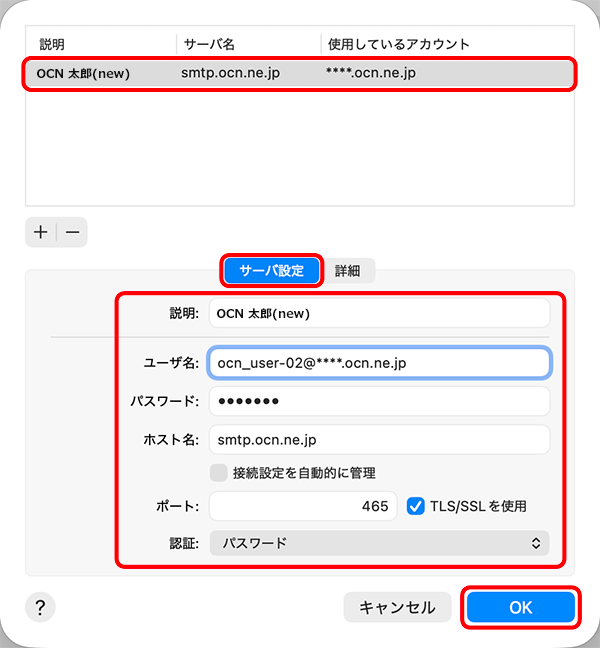Select the サーバ設定 tab
600x648 pixels.
click(271, 270)
